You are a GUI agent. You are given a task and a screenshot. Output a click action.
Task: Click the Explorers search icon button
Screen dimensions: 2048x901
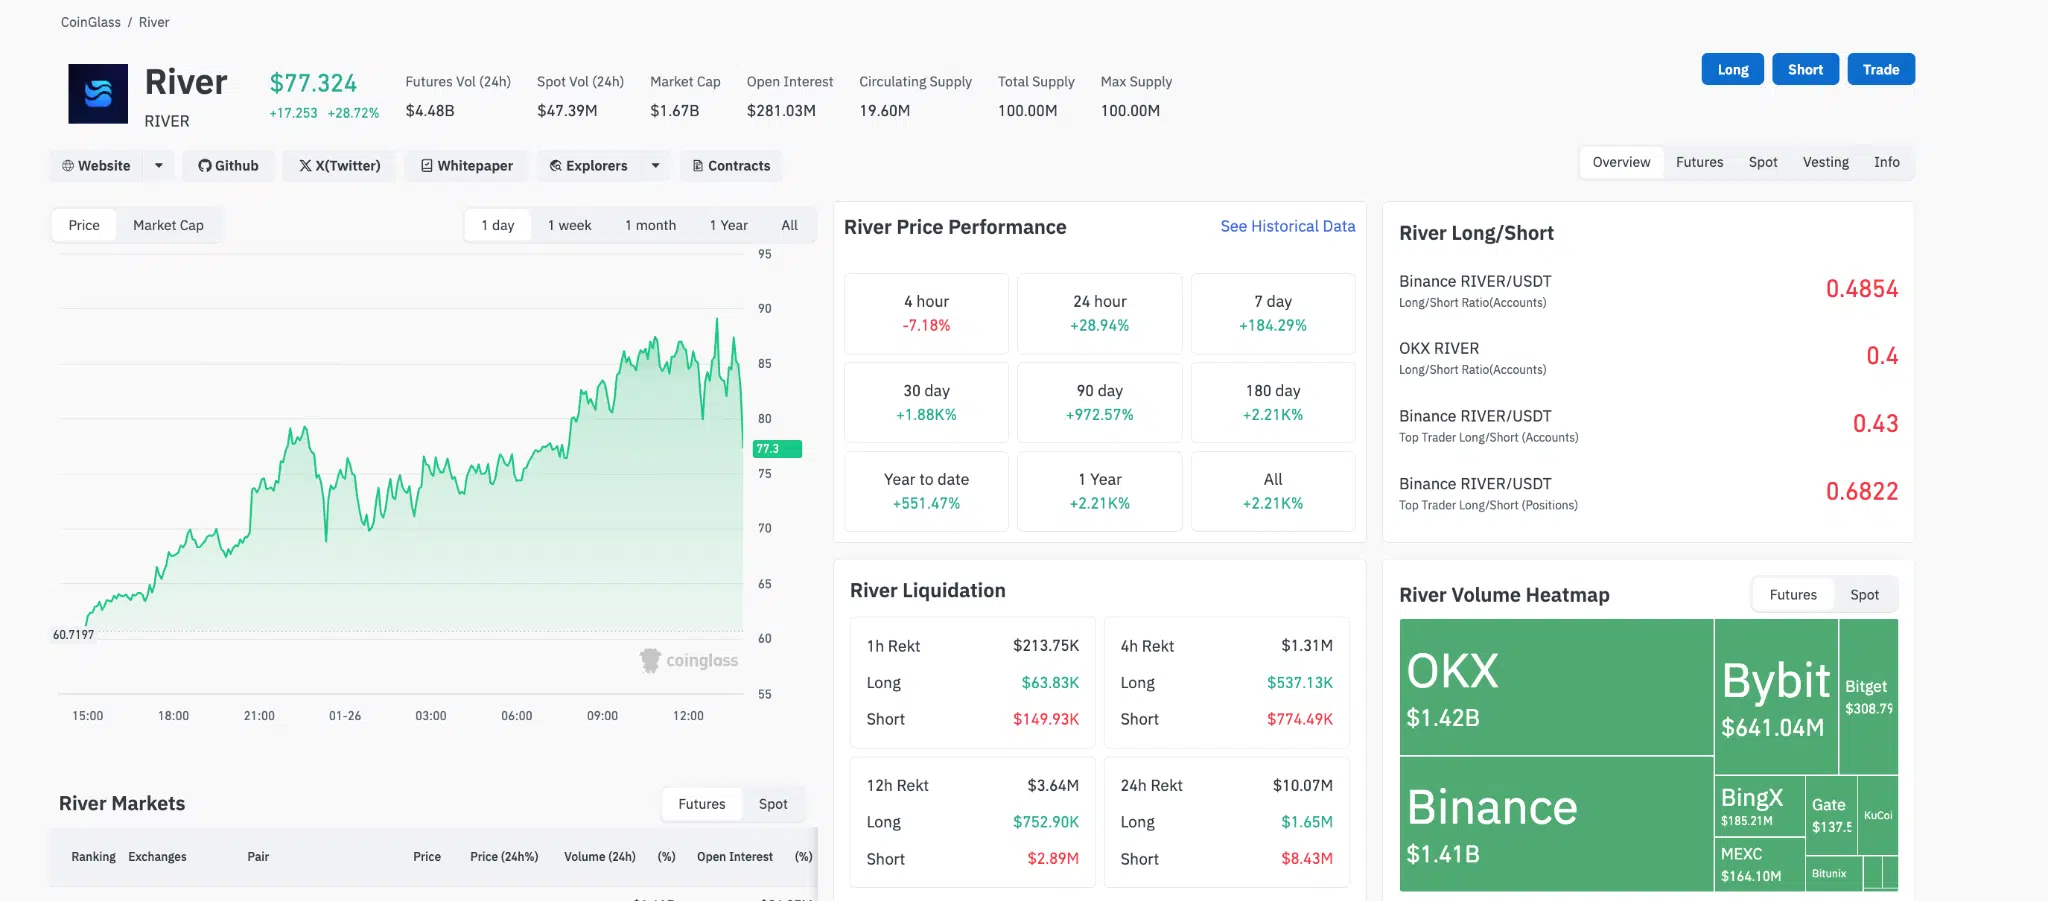click(x=588, y=166)
